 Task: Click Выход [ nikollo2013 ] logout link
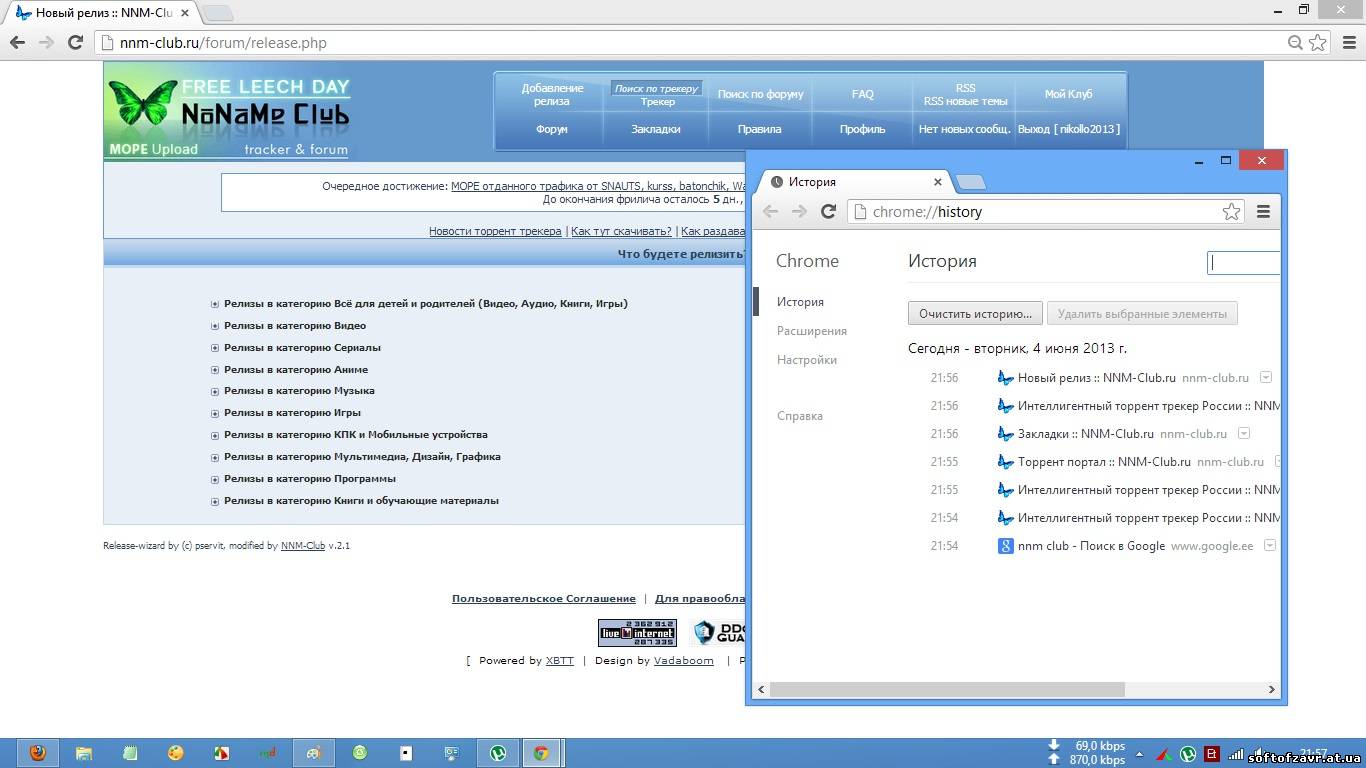pos(1068,129)
